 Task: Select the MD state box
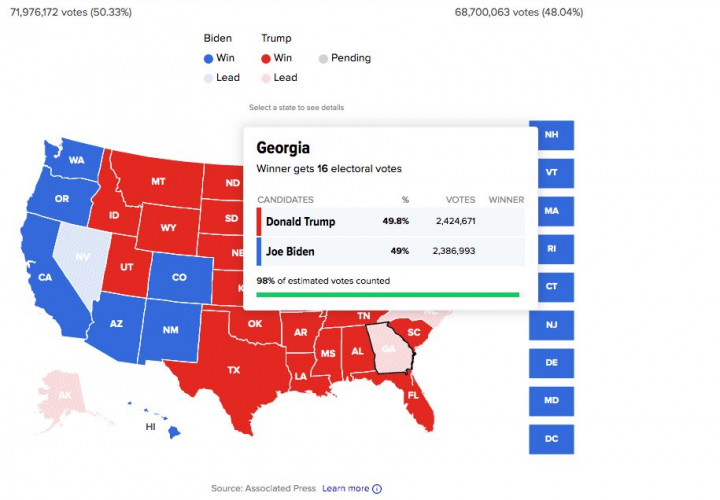(551, 401)
